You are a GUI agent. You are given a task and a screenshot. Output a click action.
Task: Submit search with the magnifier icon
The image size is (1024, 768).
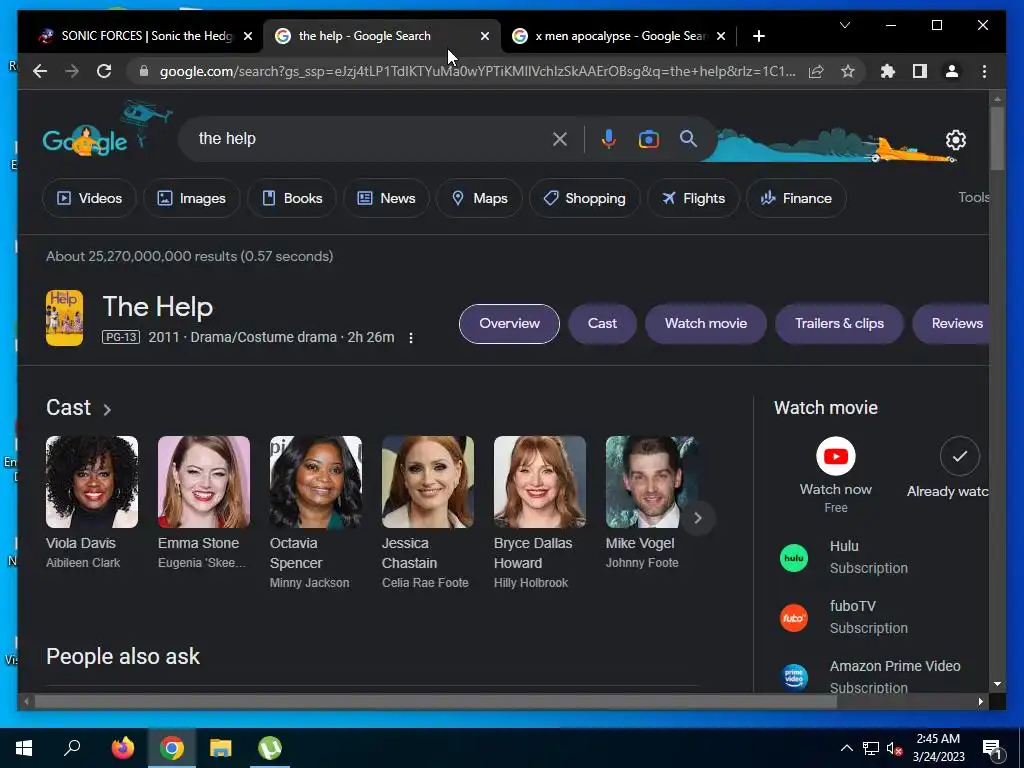(688, 138)
